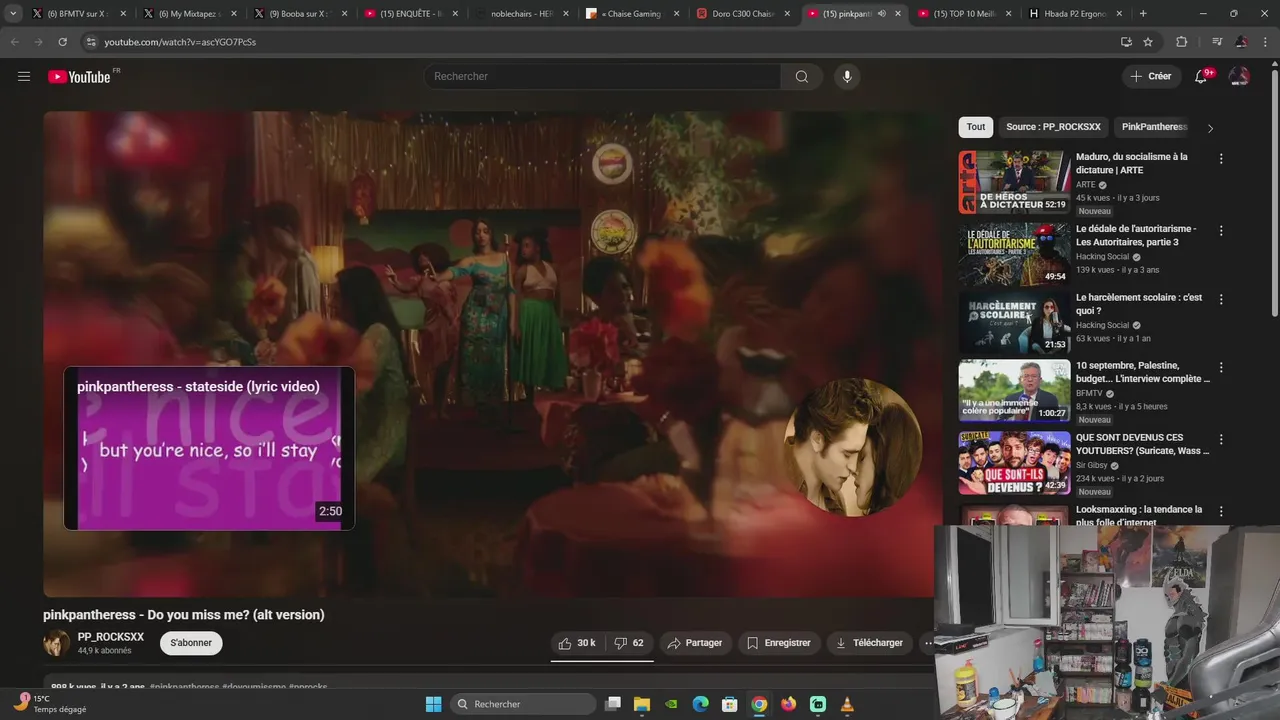The height and width of the screenshot is (720, 1280).
Task: Open the media control icon in the Chrome toolbar
Action: click(1217, 42)
